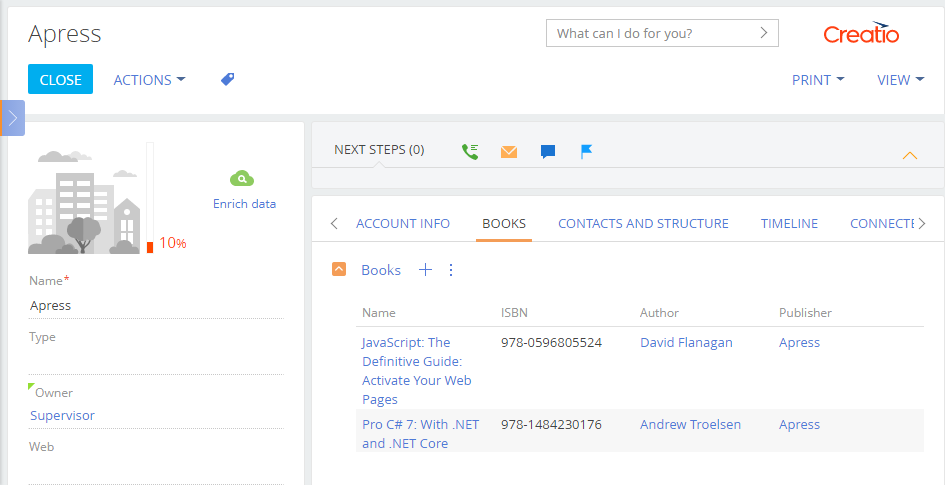Open Apress publisher in Pro C# row
945x485 pixels.
pos(799,424)
